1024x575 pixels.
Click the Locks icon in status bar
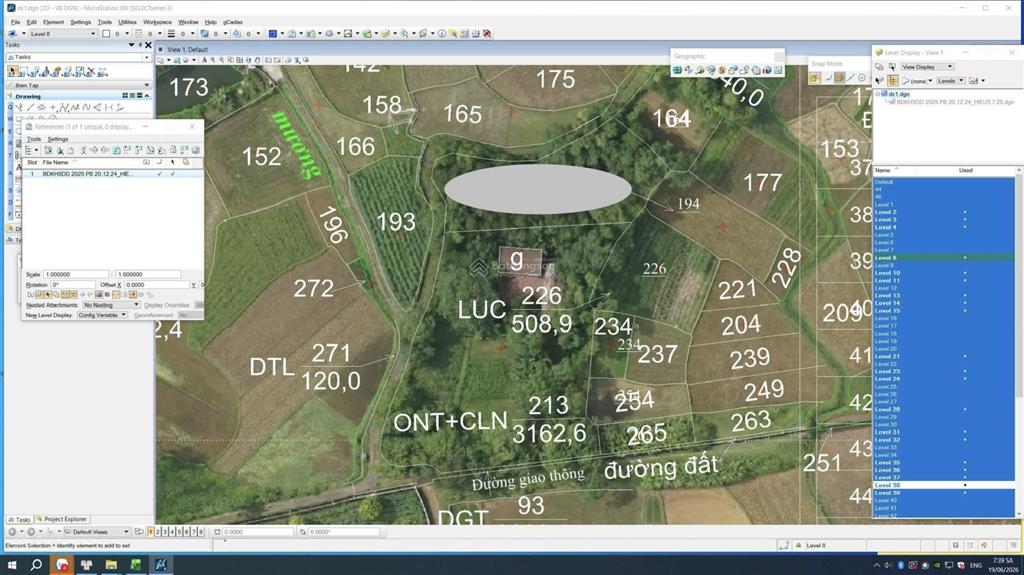click(x=798, y=545)
